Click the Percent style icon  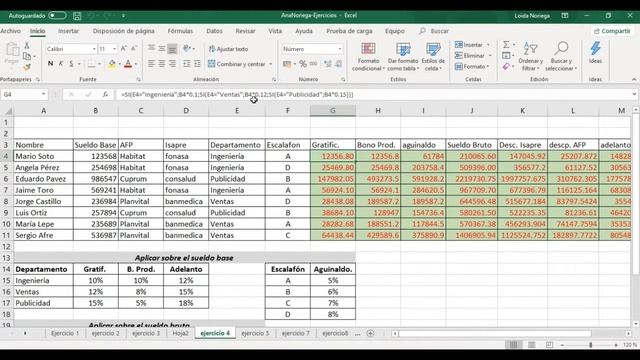303,64
